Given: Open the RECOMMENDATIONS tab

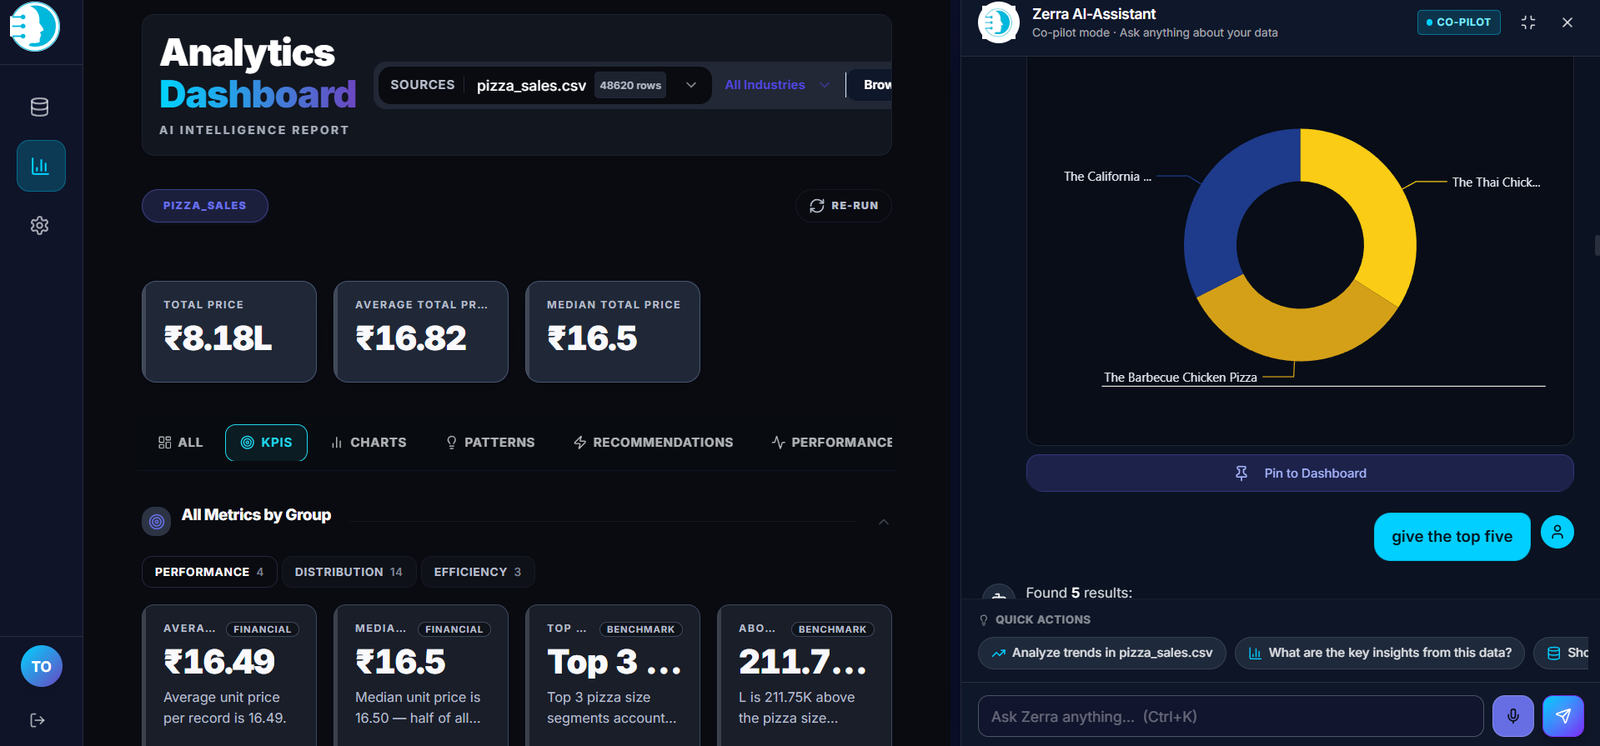Looking at the screenshot, I should (653, 442).
